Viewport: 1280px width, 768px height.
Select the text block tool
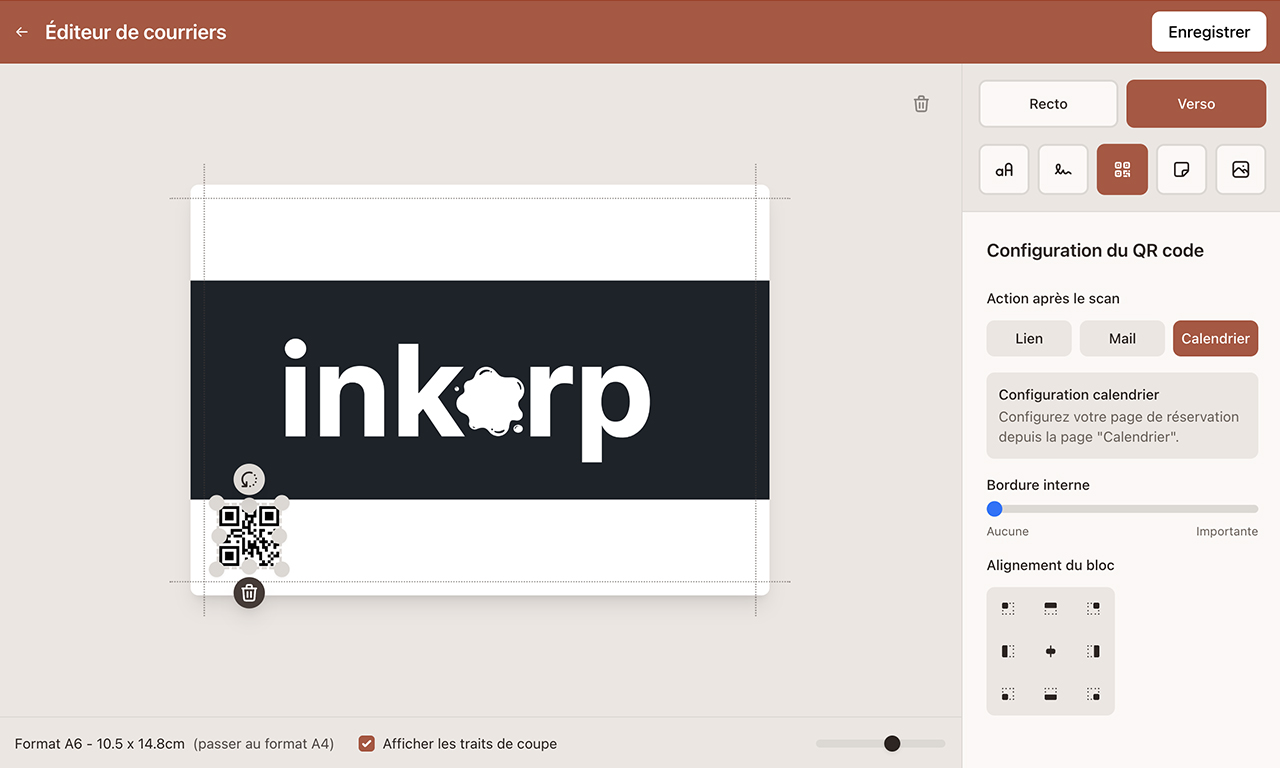pos(1004,170)
